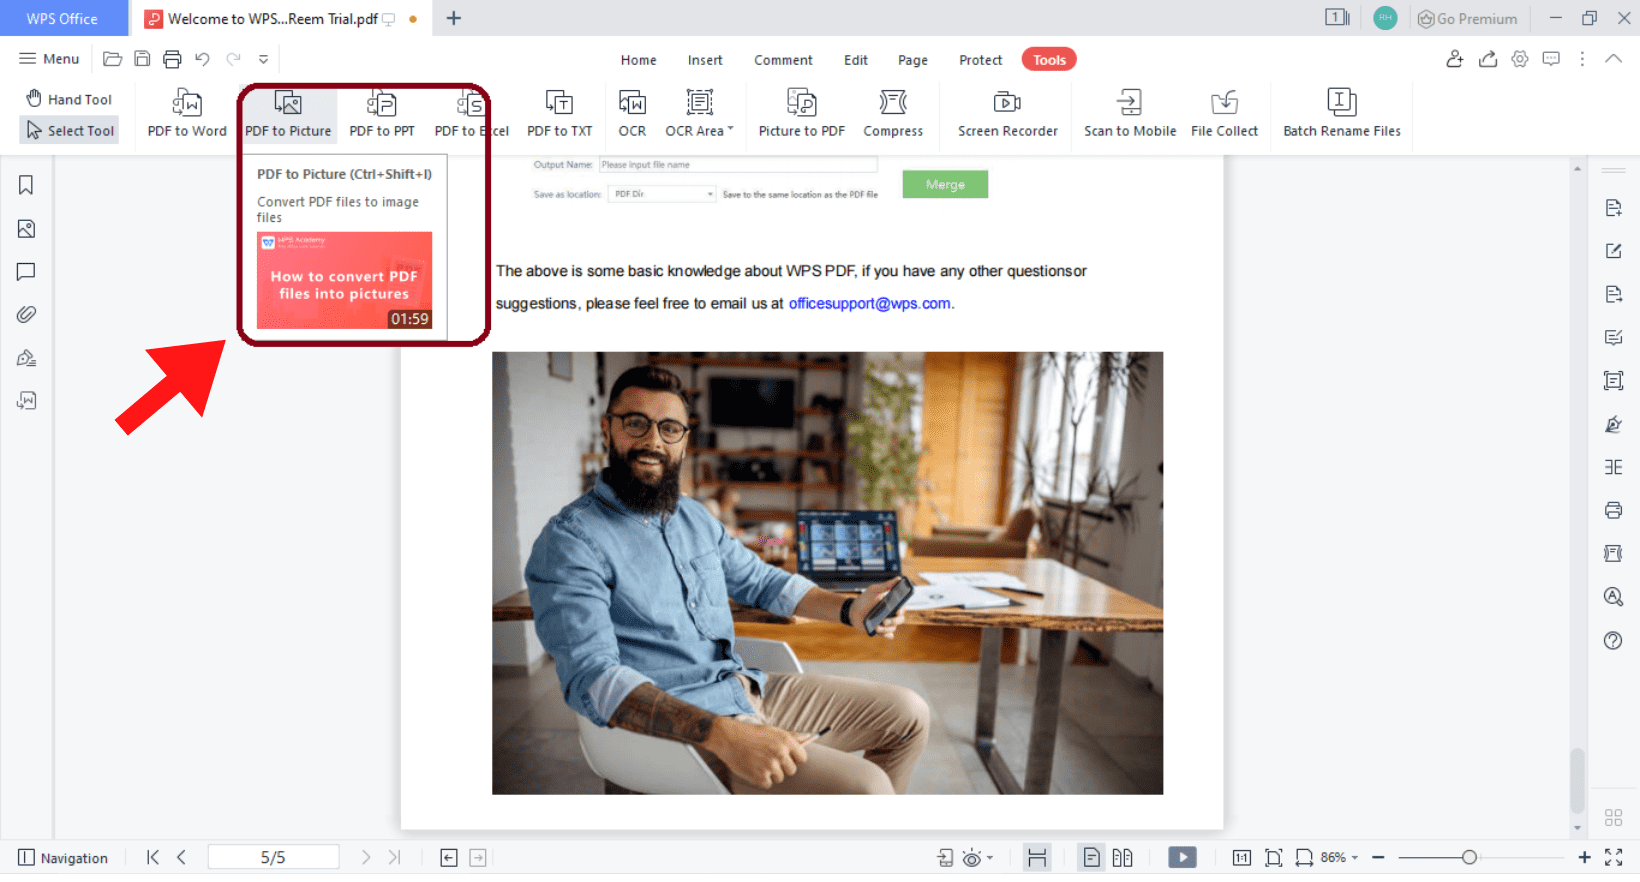Zoom out with the minus button
This screenshot has height=882, width=1640.
pos(1378,857)
